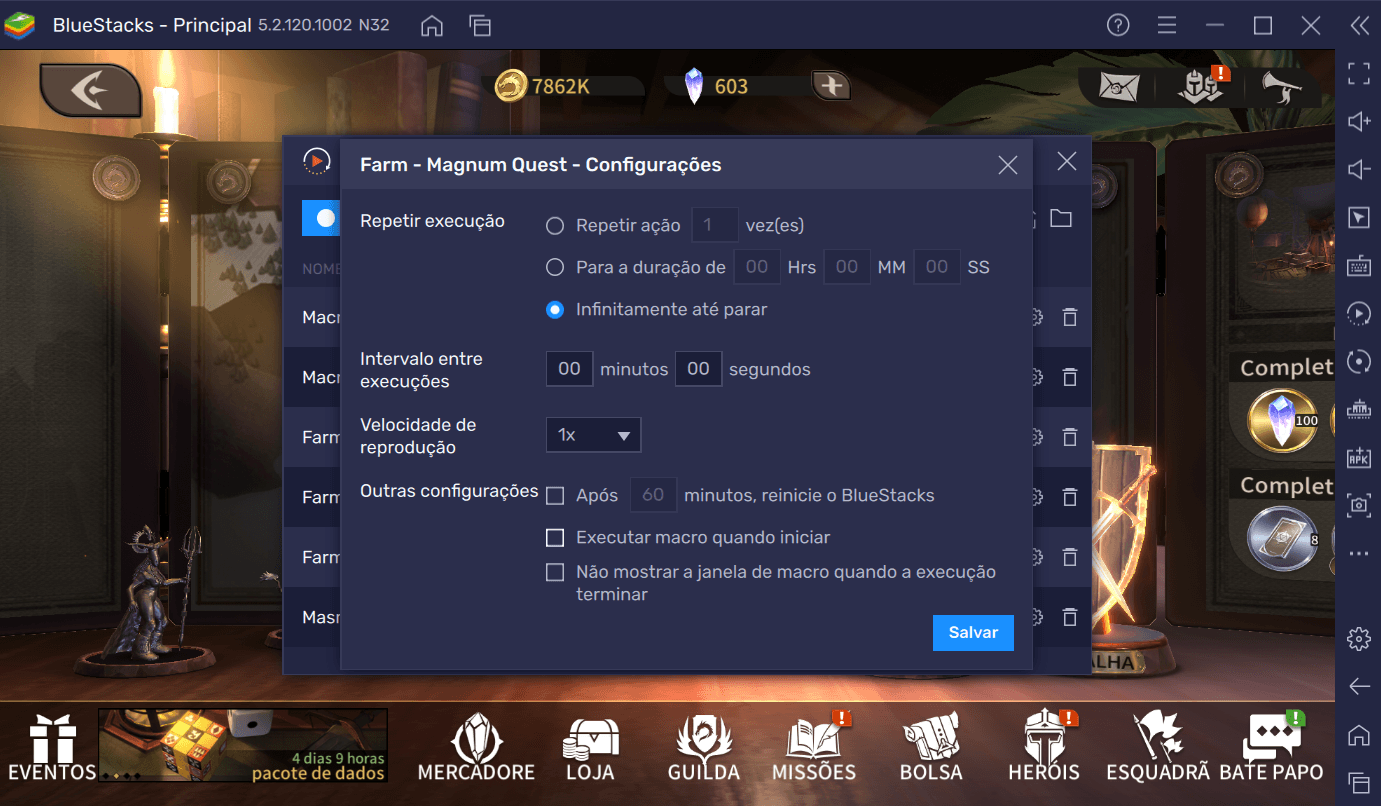1381x806 pixels.
Task: Close the macro manager window behind dialog
Action: pyautogui.click(x=1067, y=161)
